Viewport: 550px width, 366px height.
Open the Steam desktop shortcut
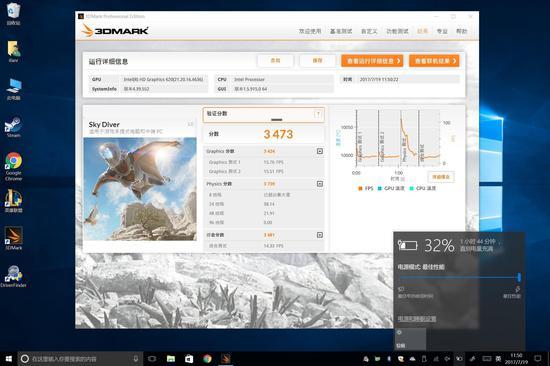(13, 127)
